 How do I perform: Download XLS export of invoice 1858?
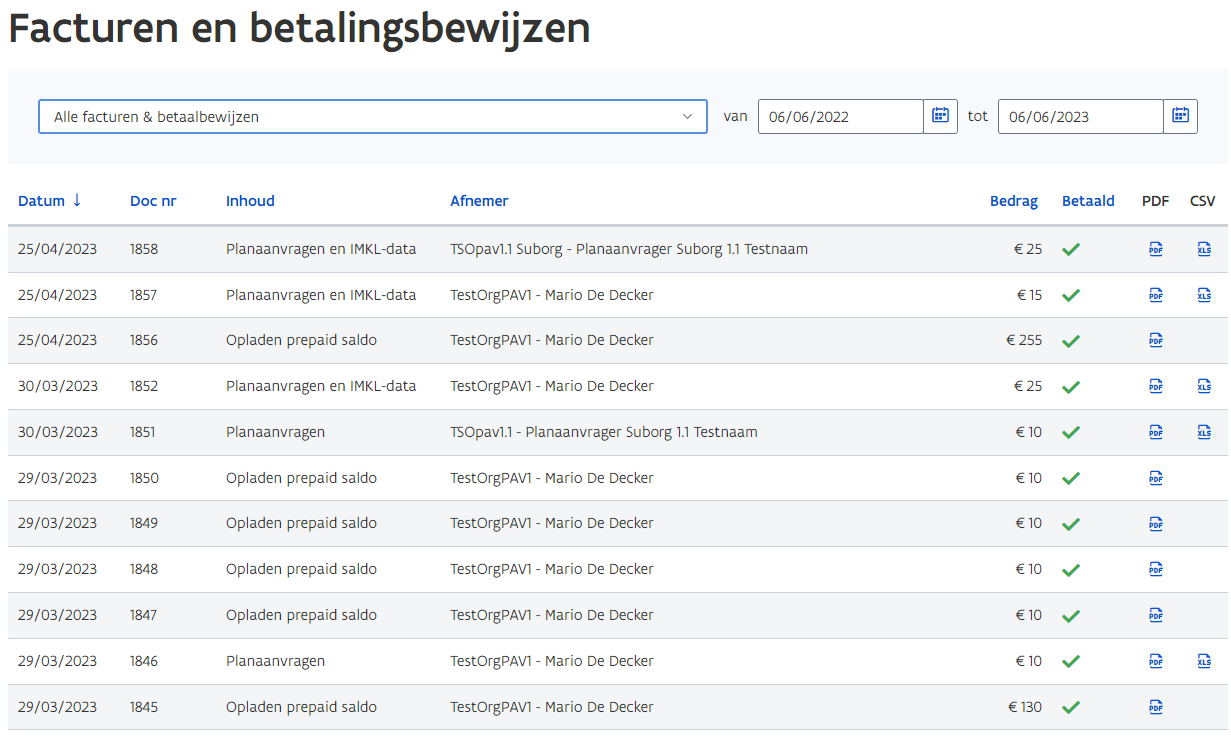1204,248
